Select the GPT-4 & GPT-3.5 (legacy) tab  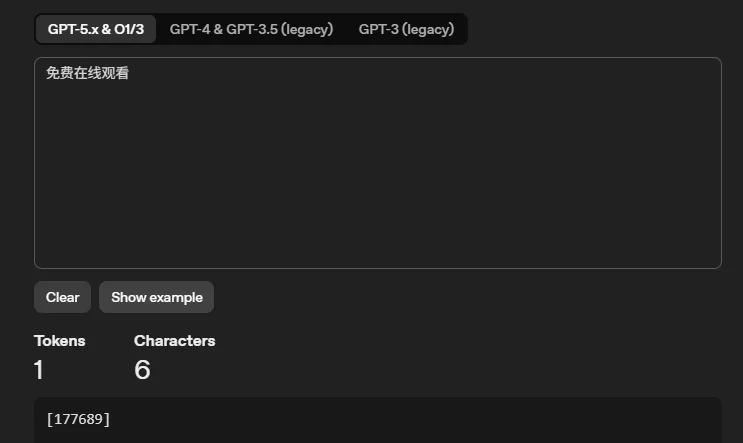251,29
